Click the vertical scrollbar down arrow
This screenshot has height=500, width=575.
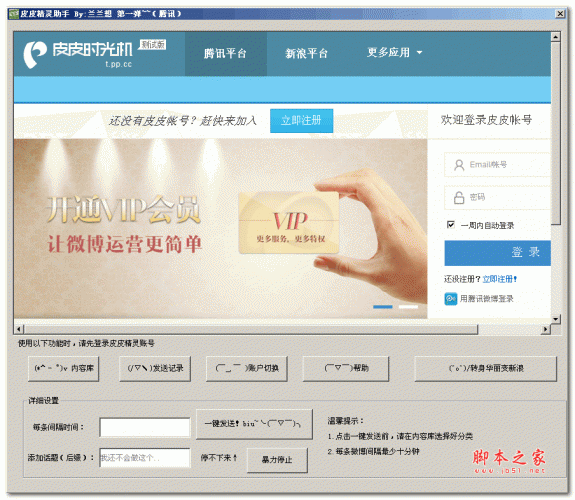[556, 319]
